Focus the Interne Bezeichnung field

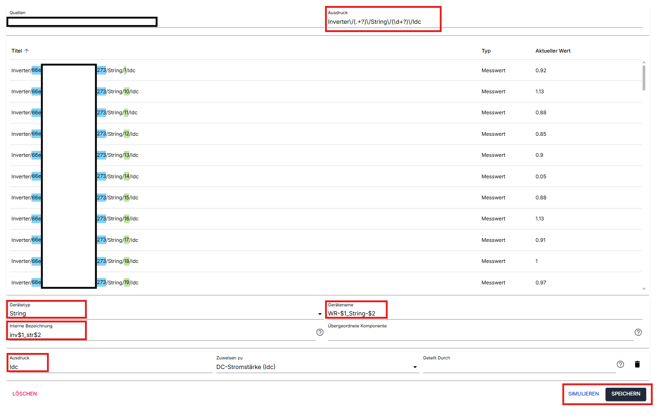point(160,335)
